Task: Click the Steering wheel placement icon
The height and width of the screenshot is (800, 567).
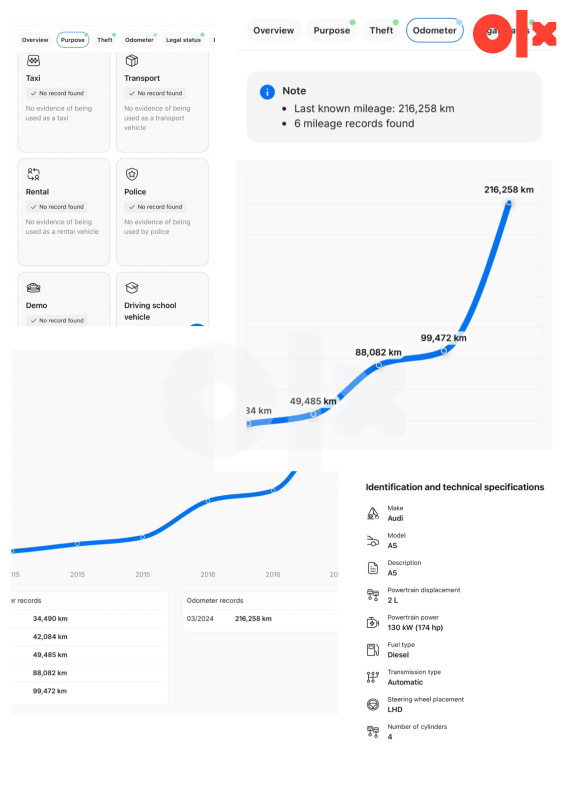Action: point(373,704)
